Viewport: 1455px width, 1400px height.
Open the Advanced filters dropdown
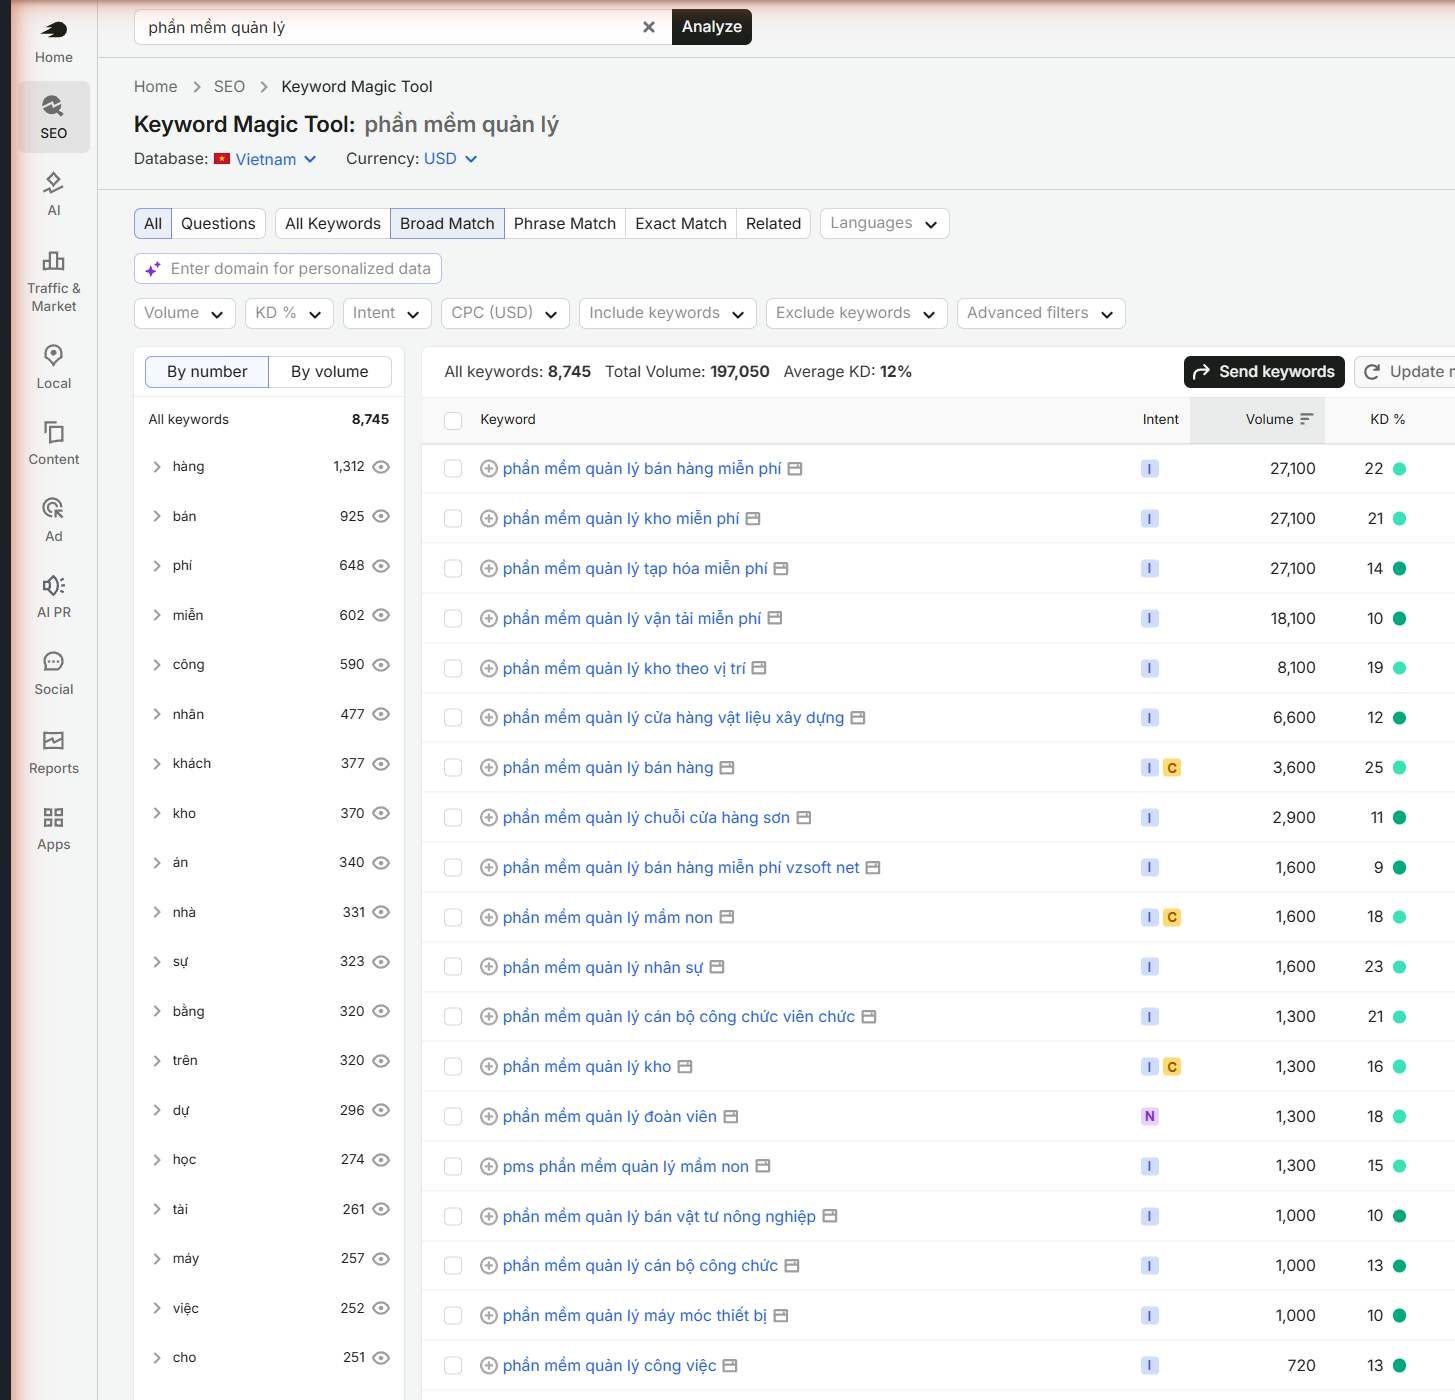[1041, 313]
